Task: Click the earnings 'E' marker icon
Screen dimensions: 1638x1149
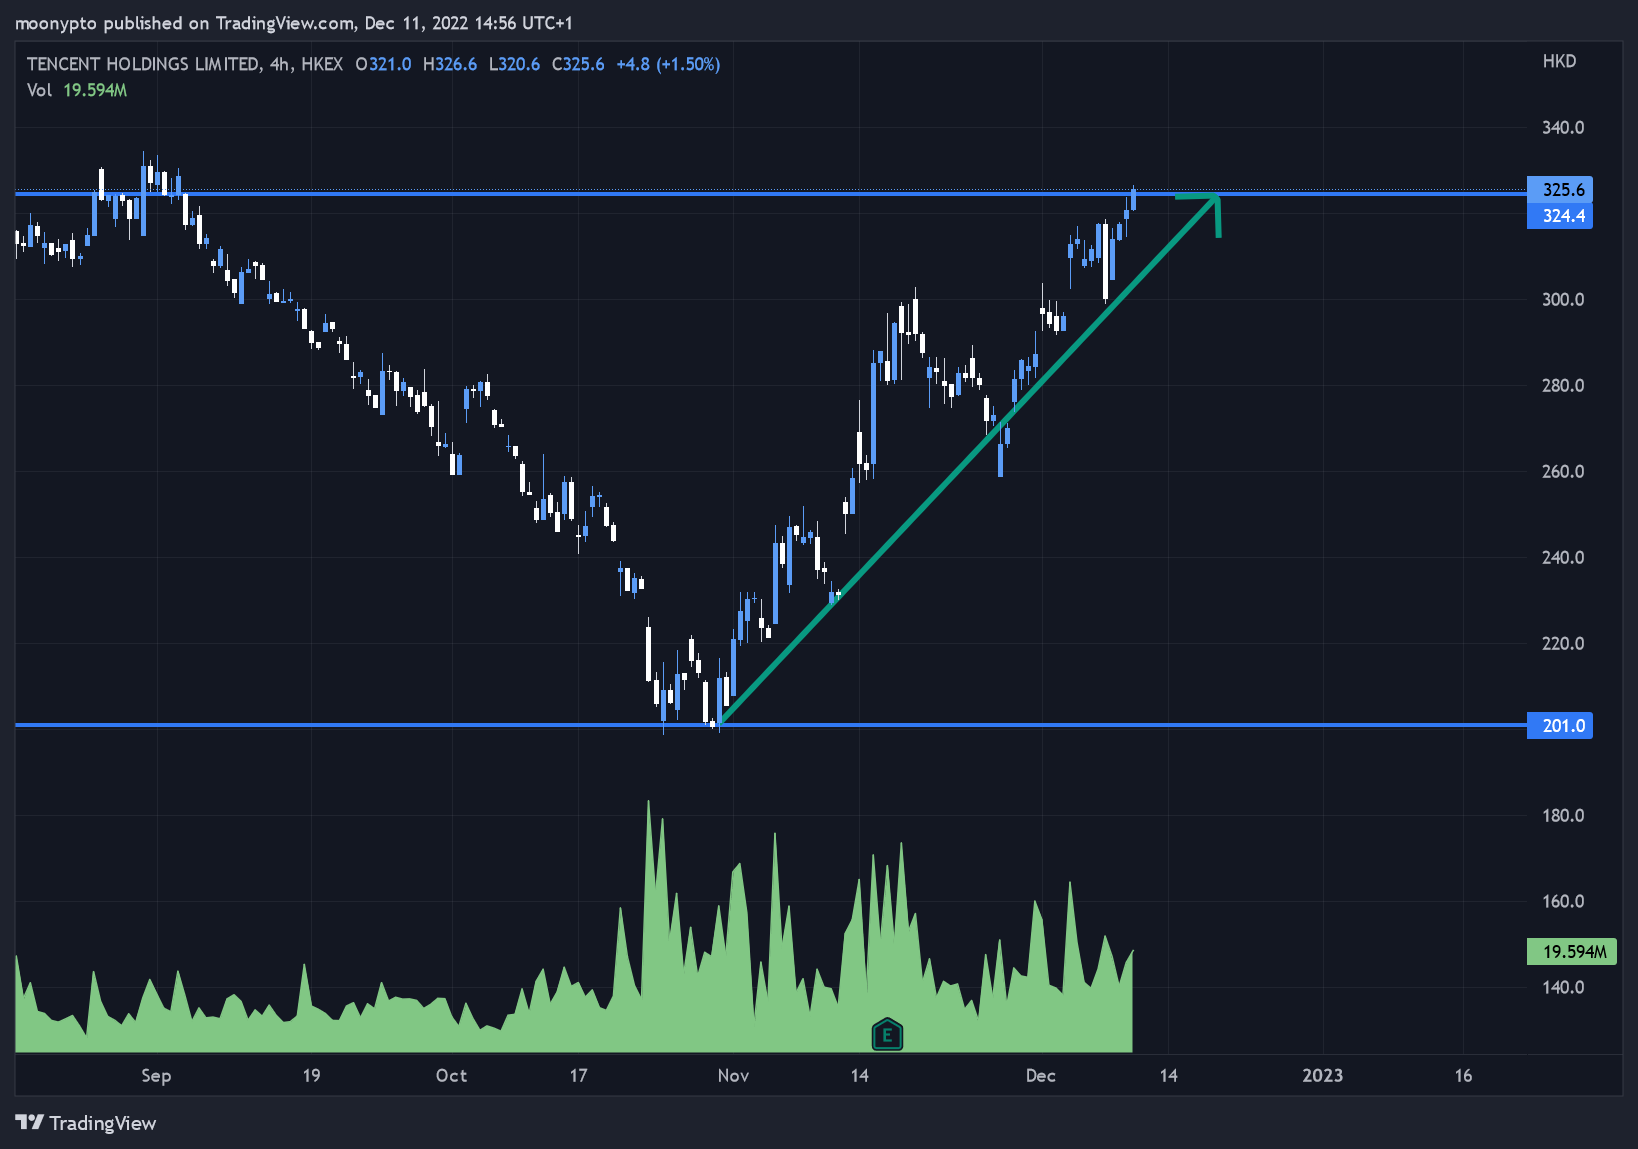Action: pos(887,1034)
